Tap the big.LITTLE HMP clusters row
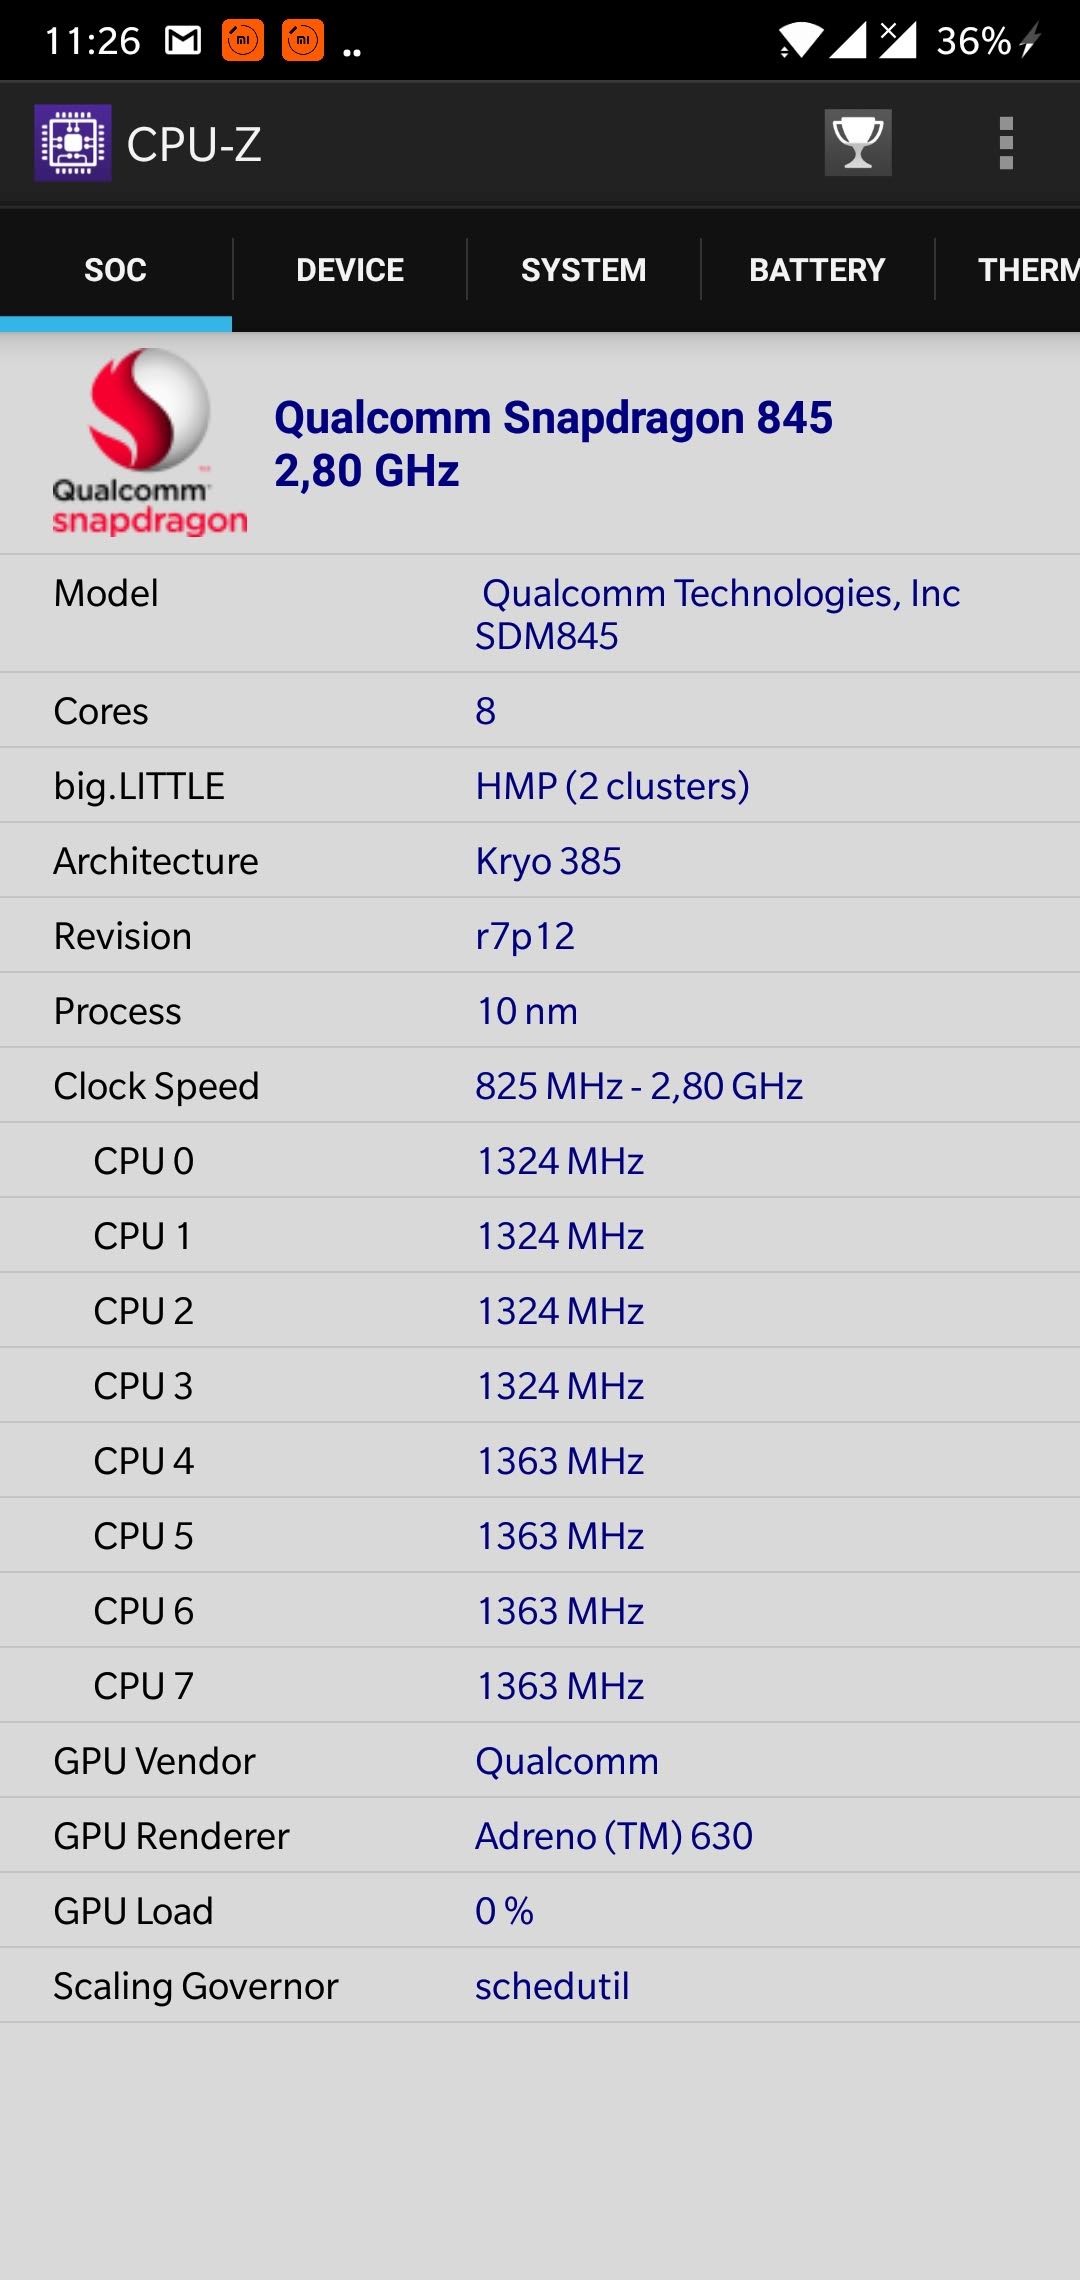This screenshot has width=1080, height=2280. coord(540,786)
